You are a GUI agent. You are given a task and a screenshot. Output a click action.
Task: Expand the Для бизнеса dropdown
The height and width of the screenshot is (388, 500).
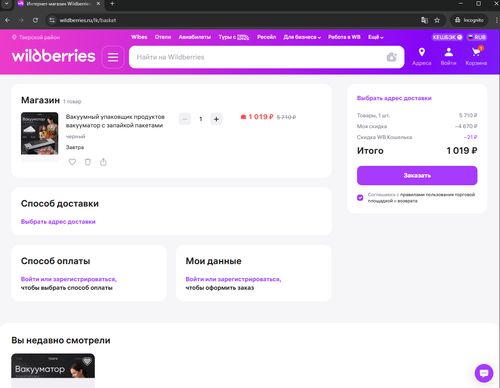pos(302,37)
